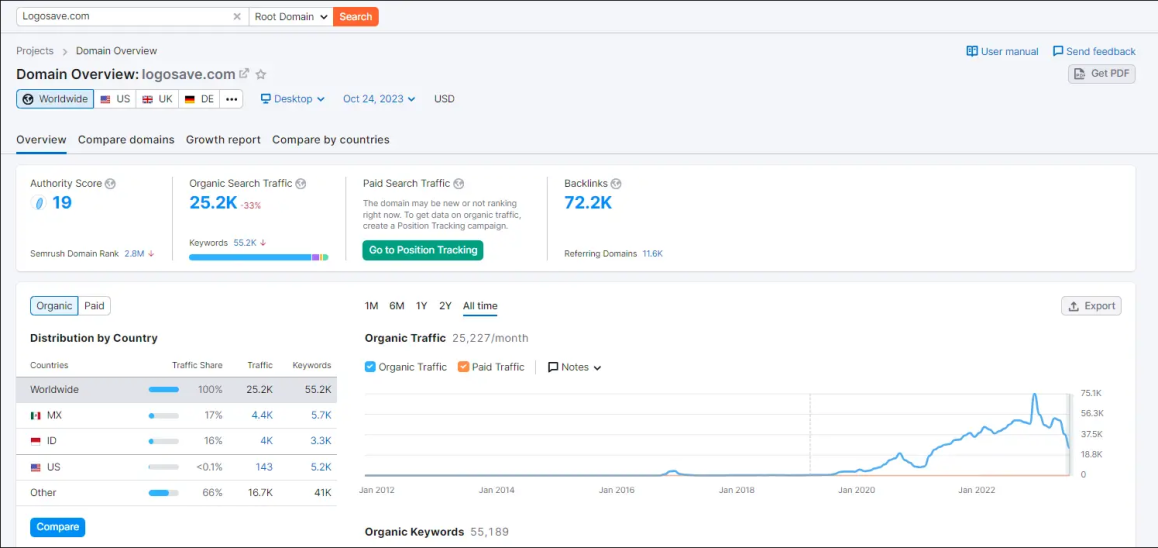
Task: Click the Referring Domains 11.6K link
Action: [652, 253]
